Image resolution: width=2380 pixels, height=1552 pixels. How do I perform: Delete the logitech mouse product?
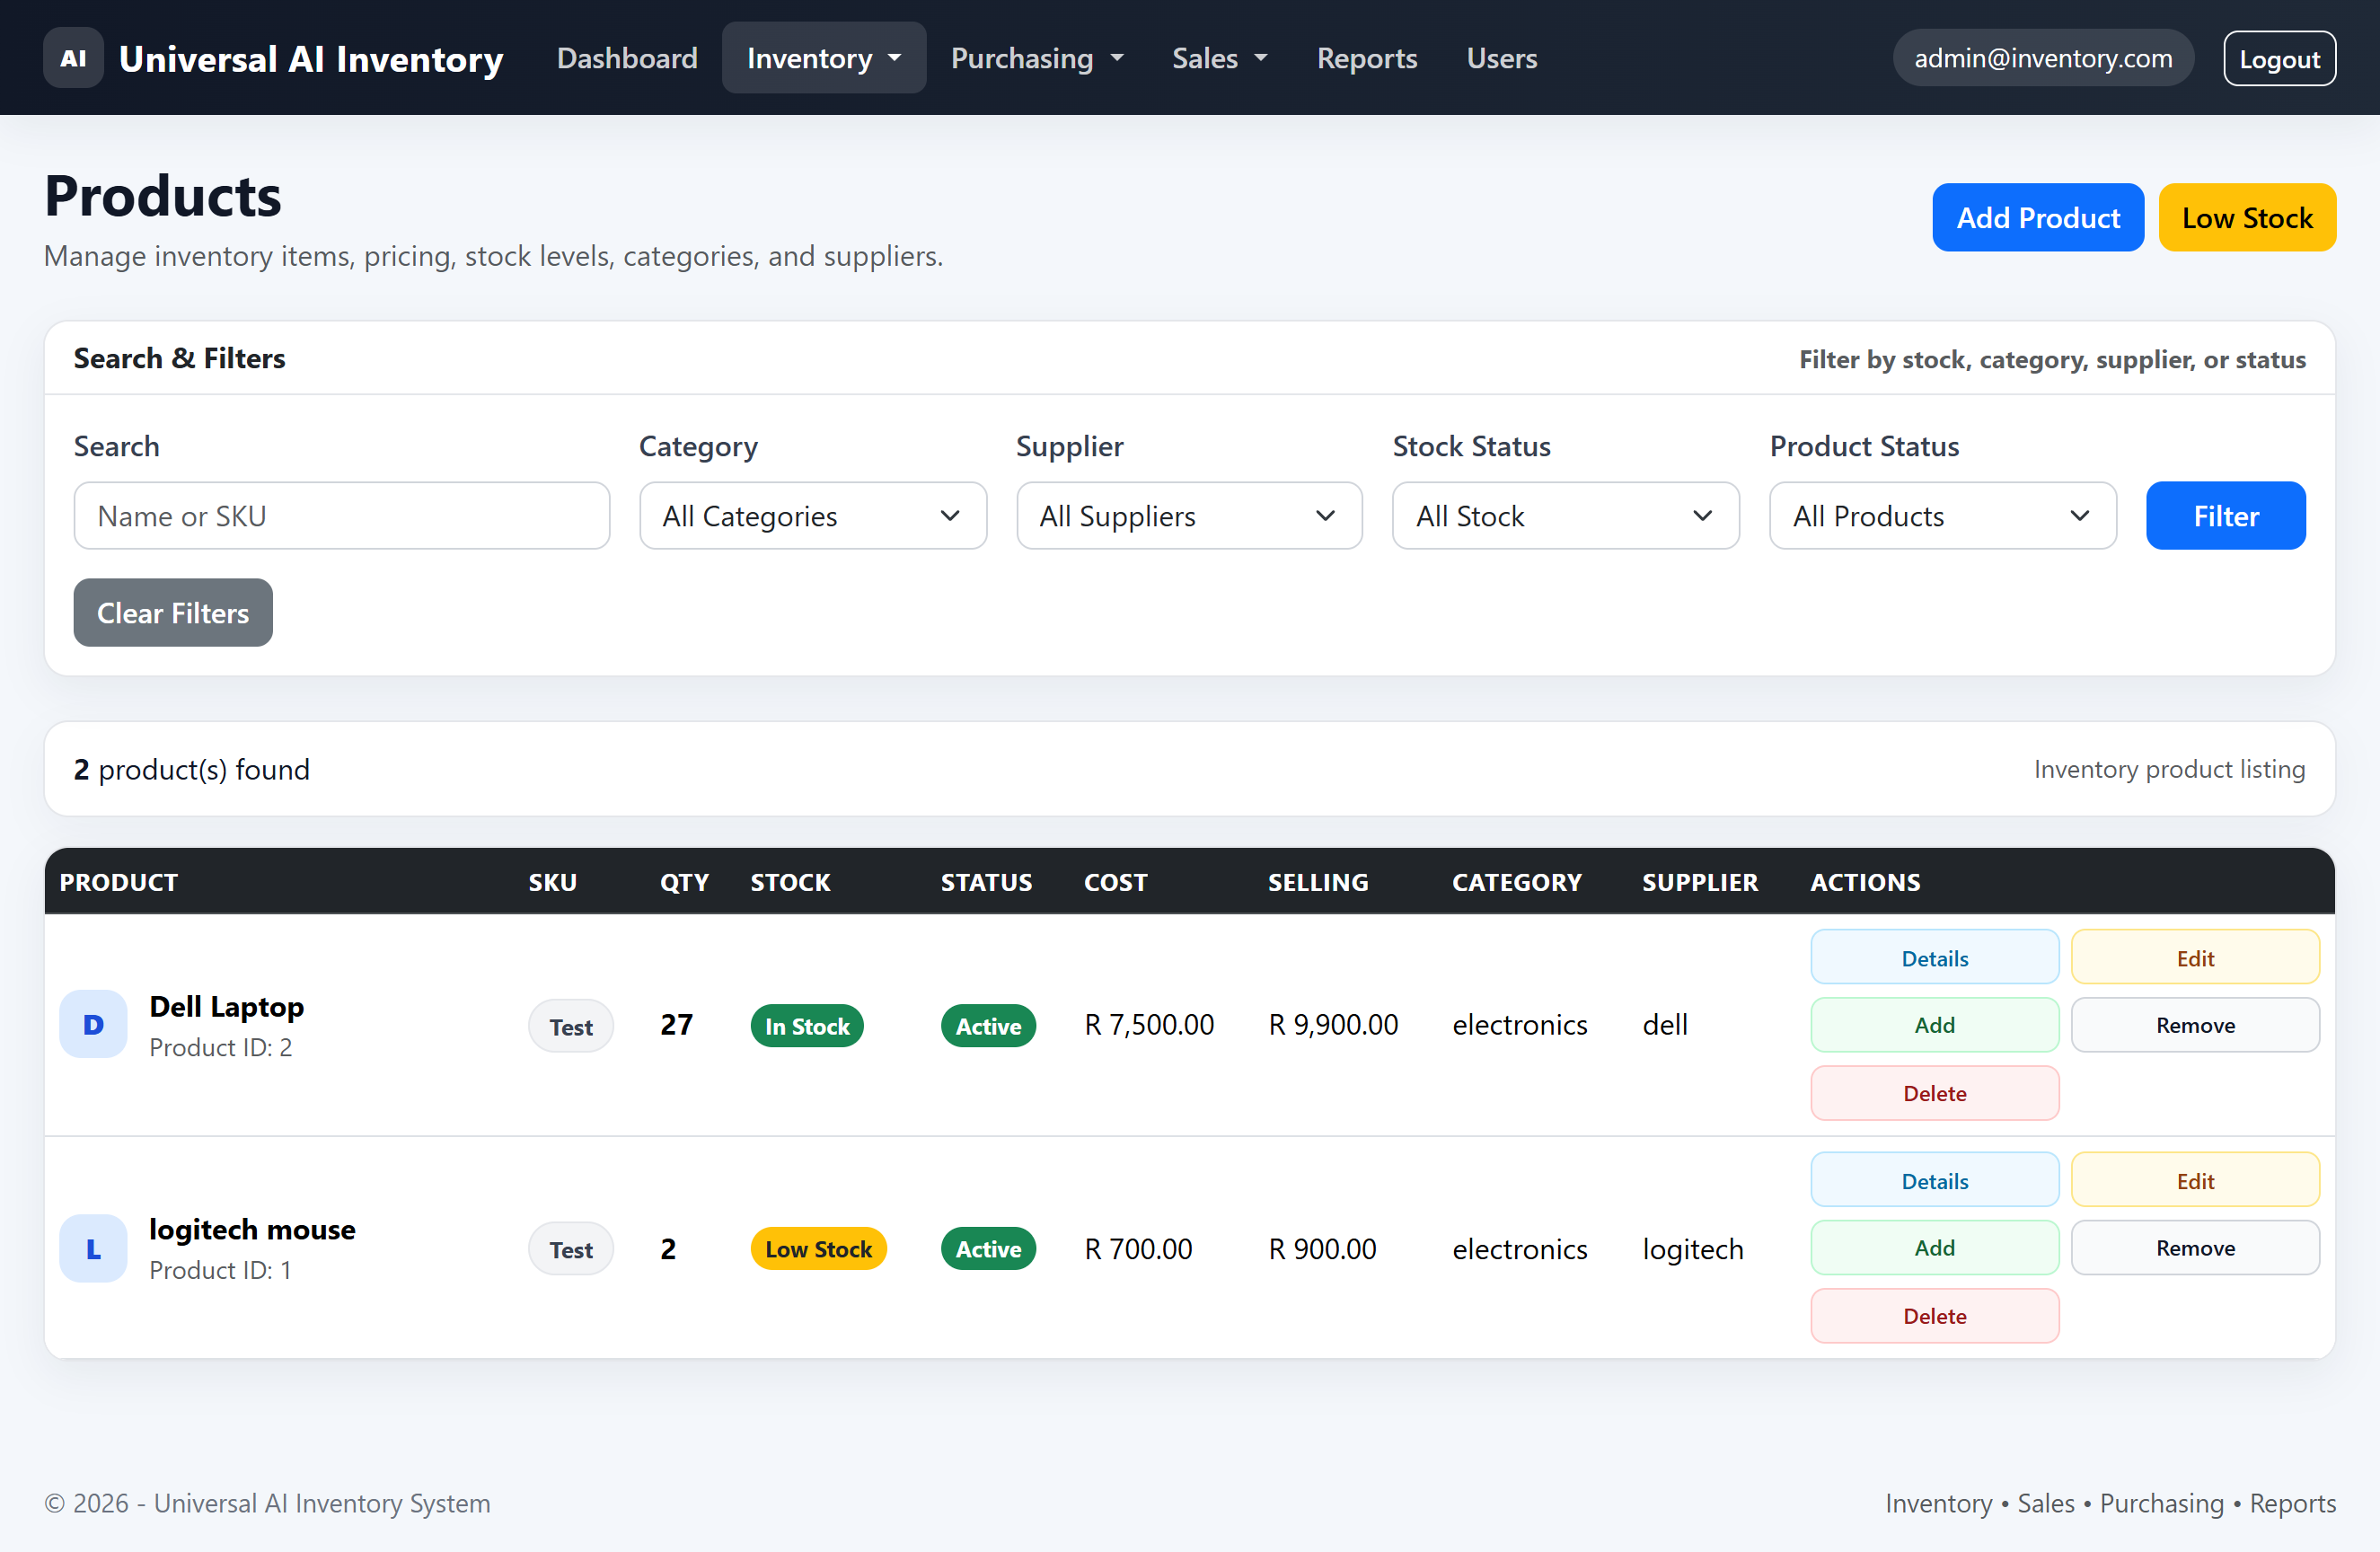pos(1934,1316)
